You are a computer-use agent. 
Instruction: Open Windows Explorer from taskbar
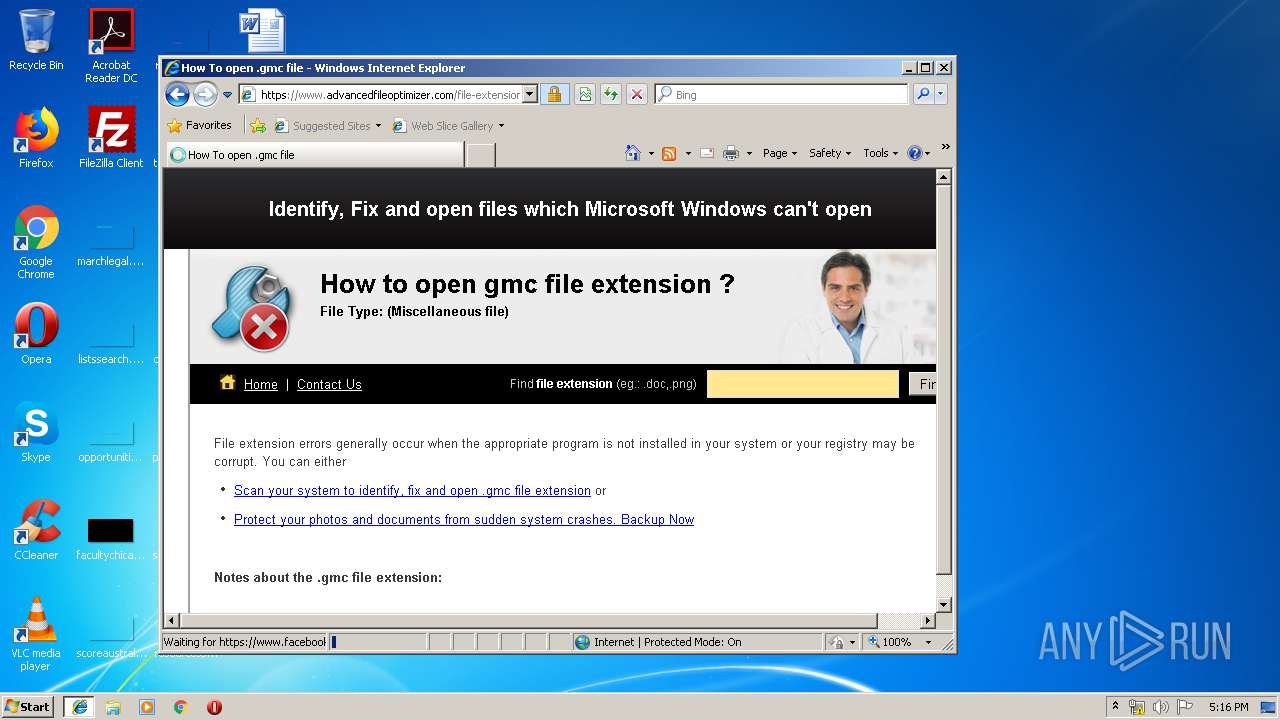pyautogui.click(x=113, y=706)
